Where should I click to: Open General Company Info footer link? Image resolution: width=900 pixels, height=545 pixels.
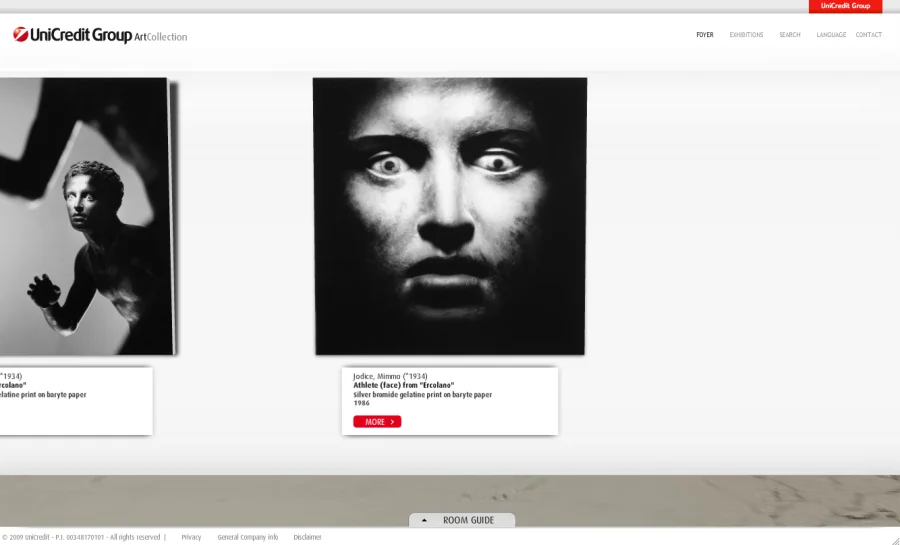pos(247,537)
